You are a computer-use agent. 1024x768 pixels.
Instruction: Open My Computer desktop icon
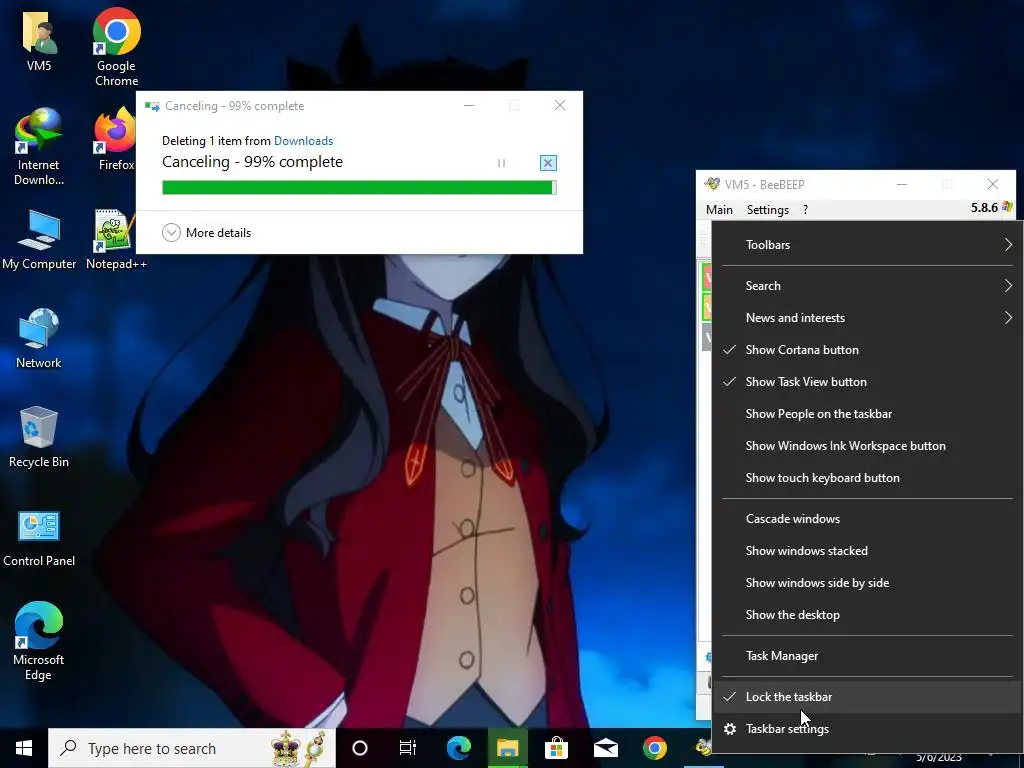39,240
